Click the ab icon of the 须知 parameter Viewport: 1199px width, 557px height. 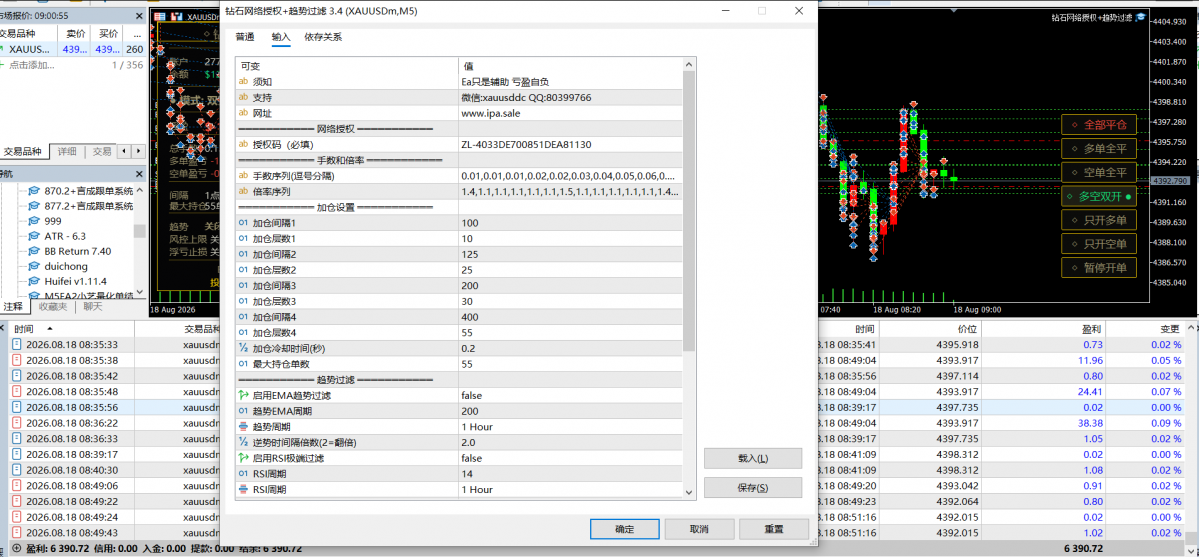[244, 81]
